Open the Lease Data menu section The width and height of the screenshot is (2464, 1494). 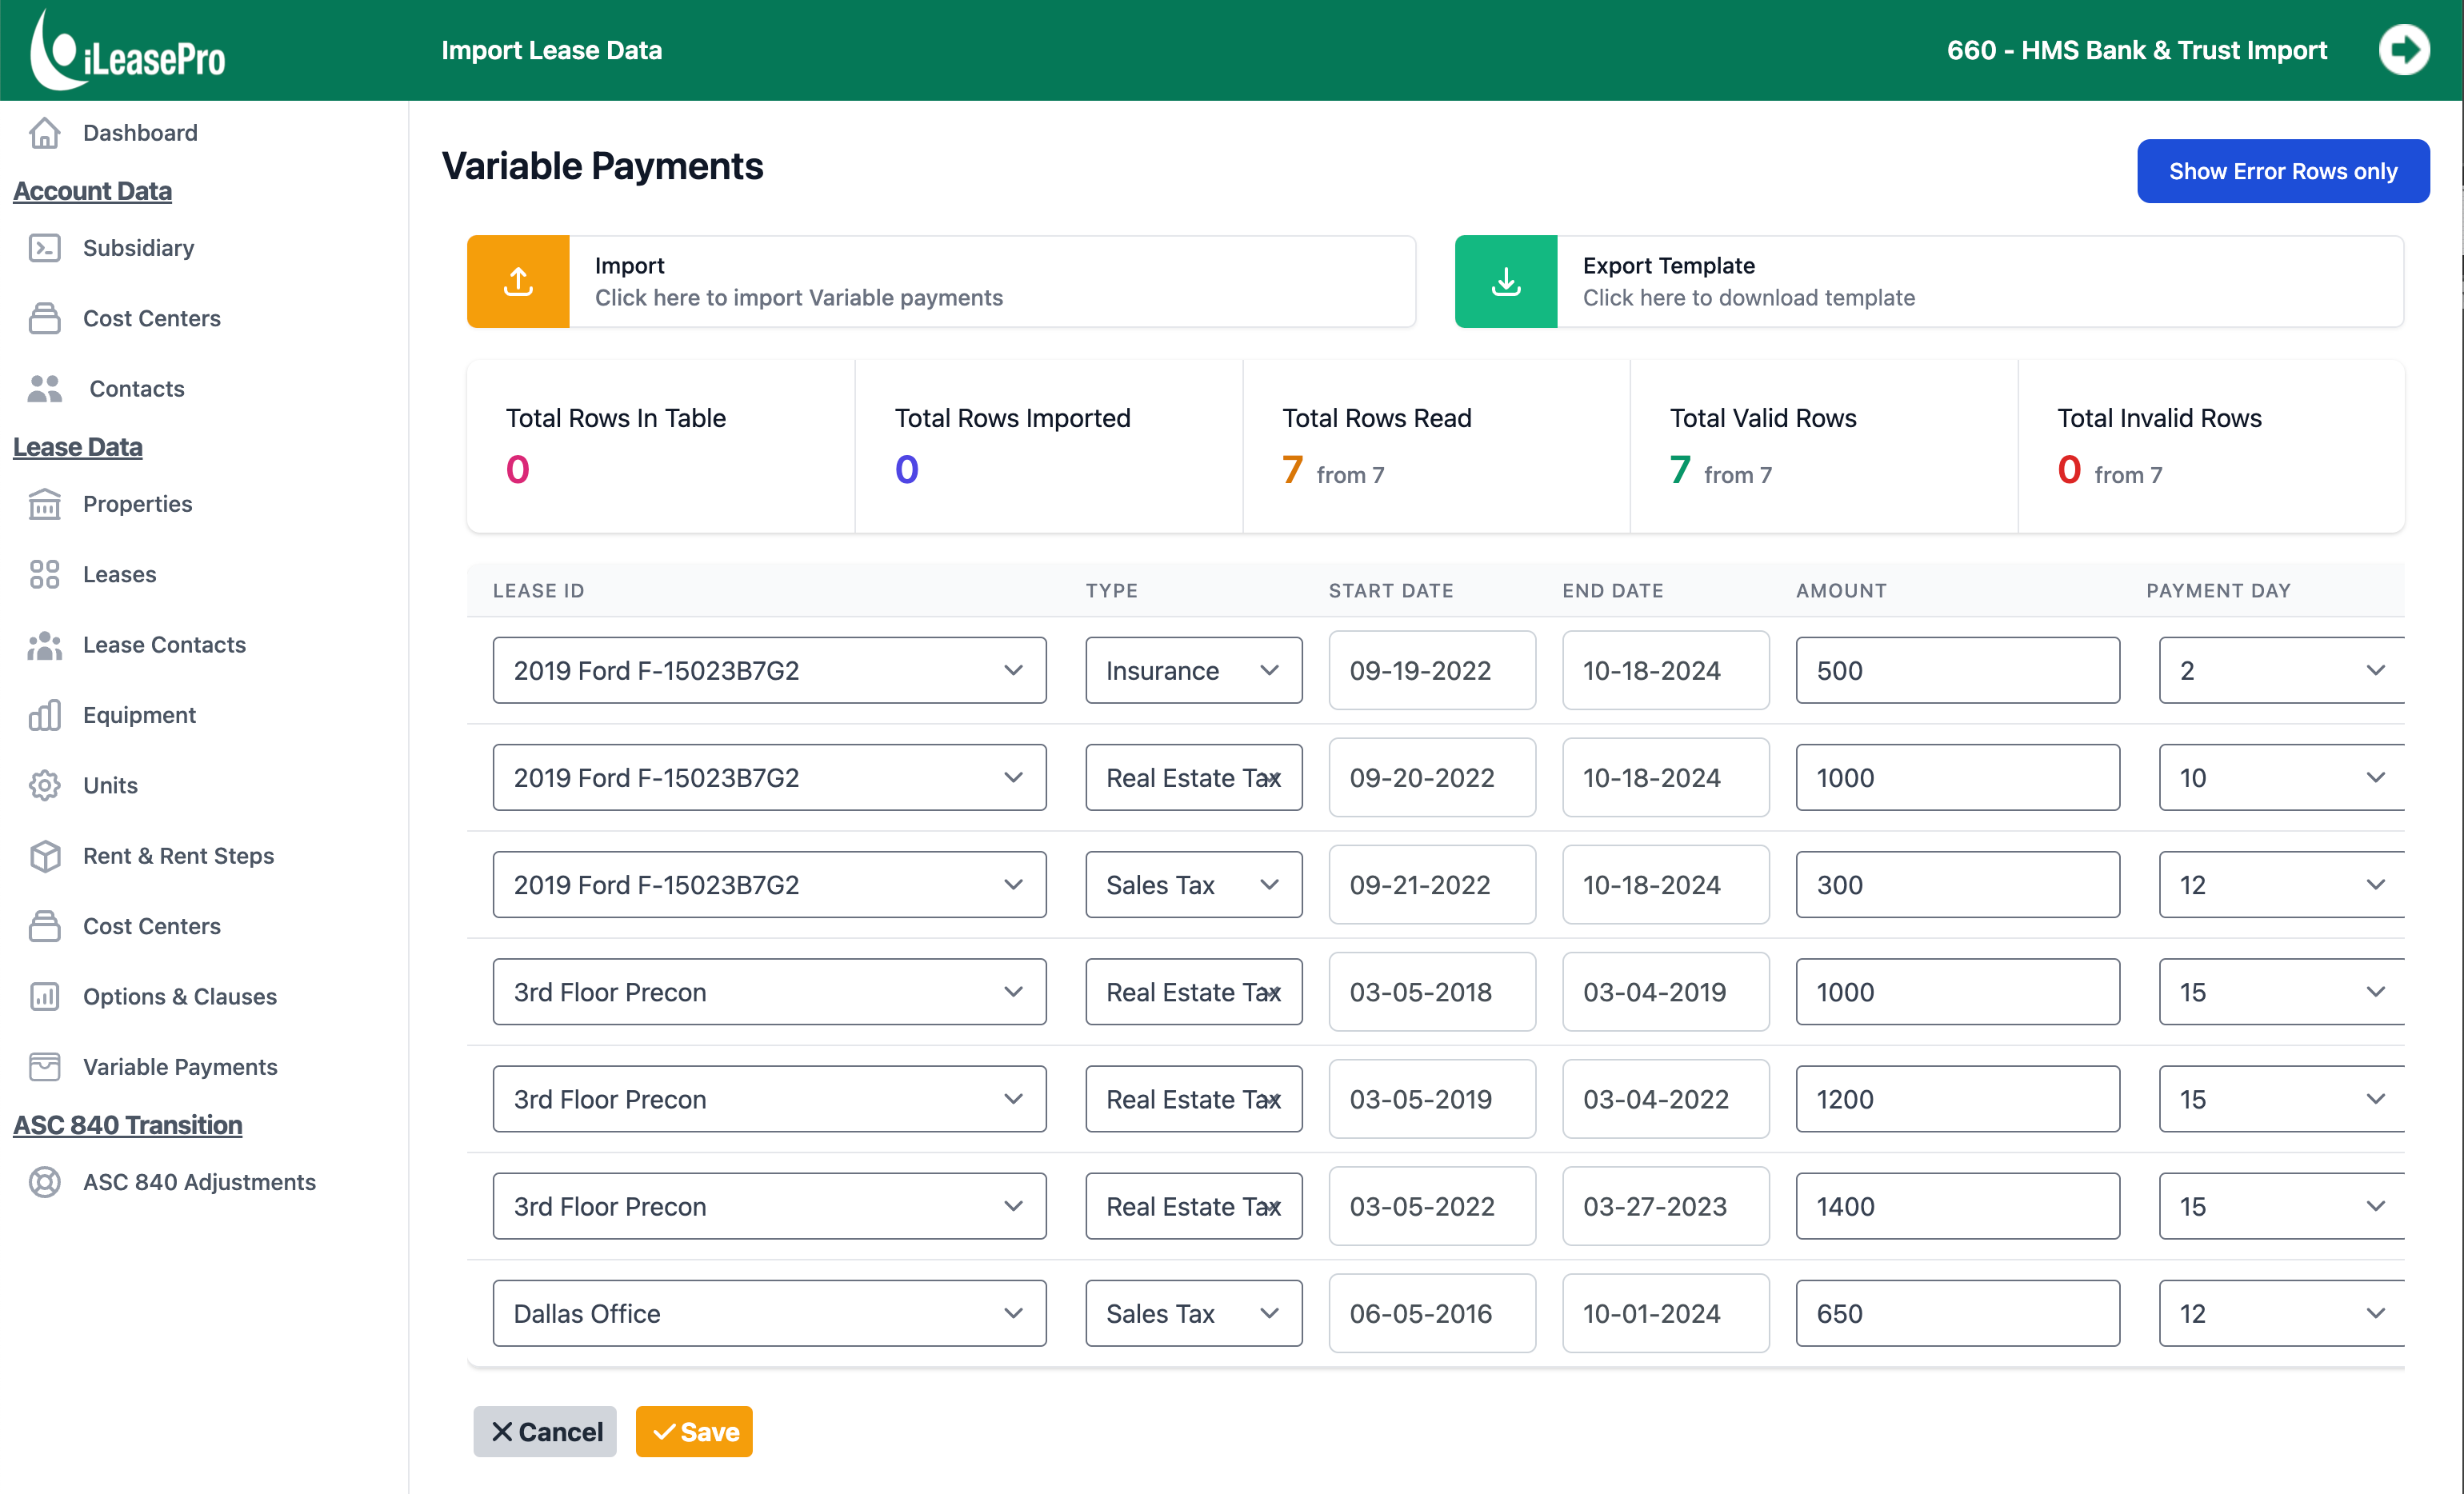click(78, 446)
